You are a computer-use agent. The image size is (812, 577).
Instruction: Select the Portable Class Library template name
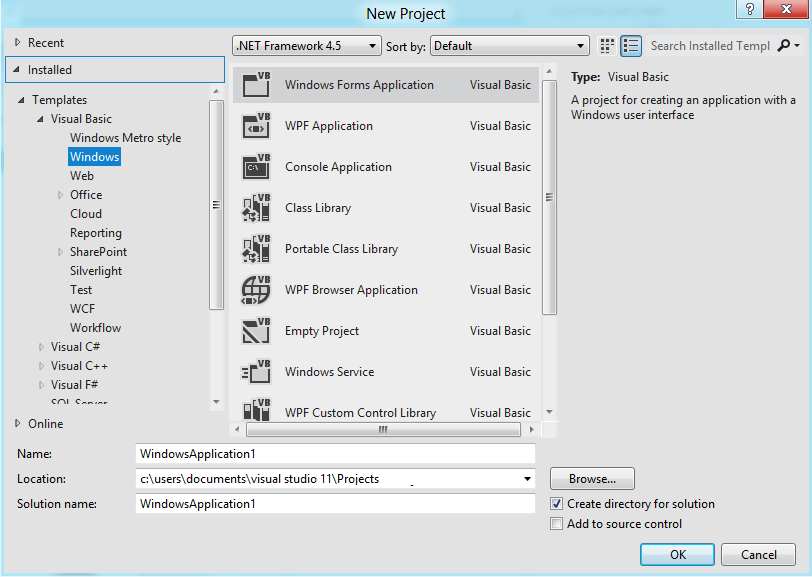click(341, 249)
